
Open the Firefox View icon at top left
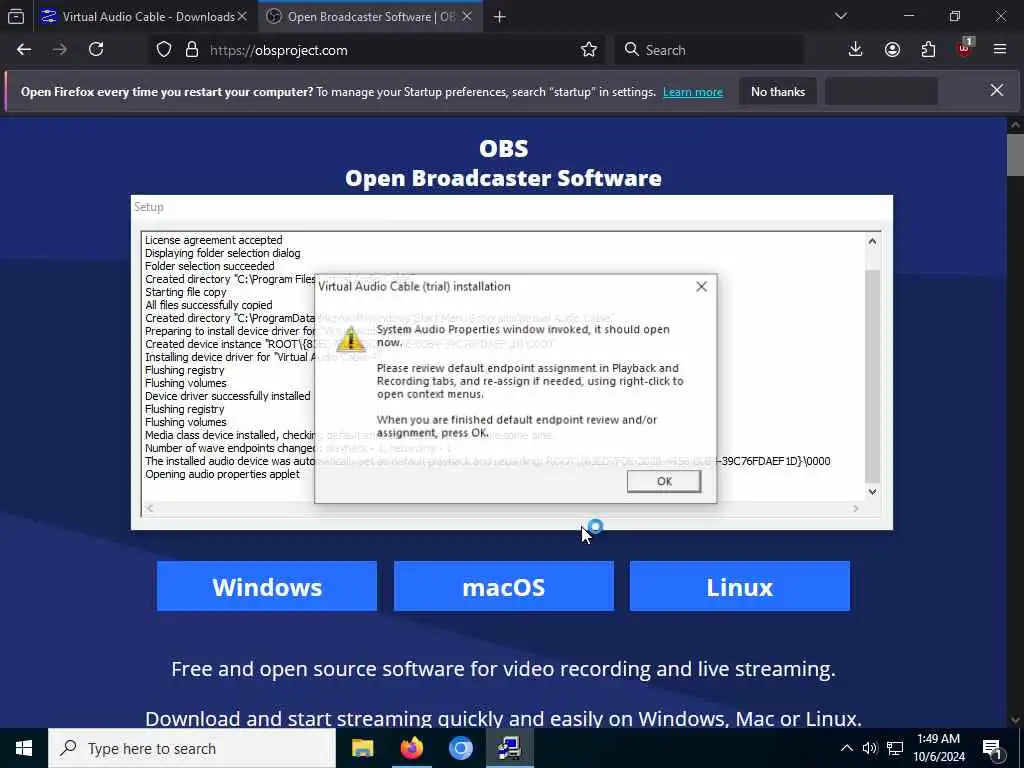pos(16,16)
